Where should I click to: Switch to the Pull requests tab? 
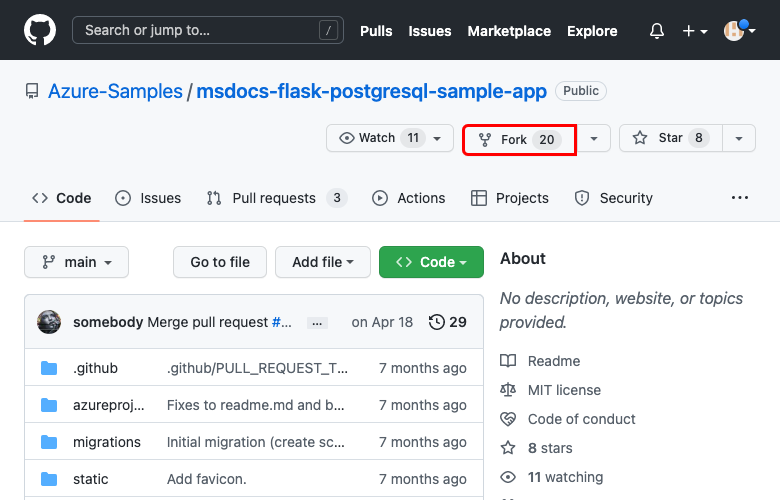275,198
